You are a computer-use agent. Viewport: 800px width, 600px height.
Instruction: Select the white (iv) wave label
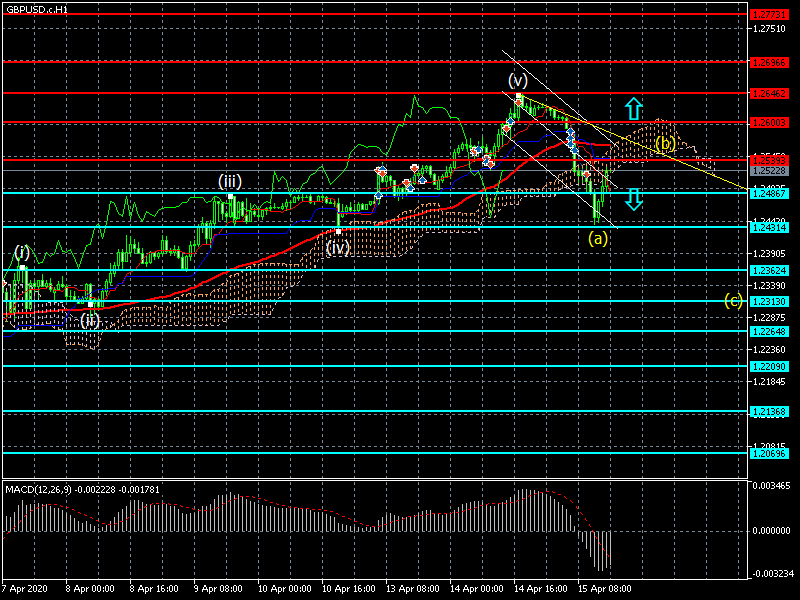[x=338, y=247]
